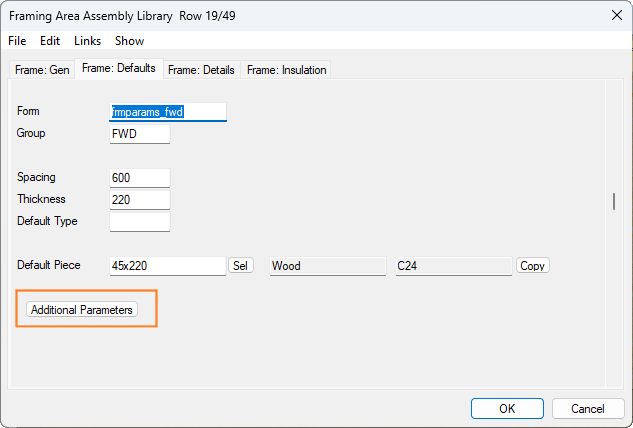Switch to the Frame: Details tab
Image resolution: width=633 pixels, height=428 pixels.
click(x=201, y=70)
